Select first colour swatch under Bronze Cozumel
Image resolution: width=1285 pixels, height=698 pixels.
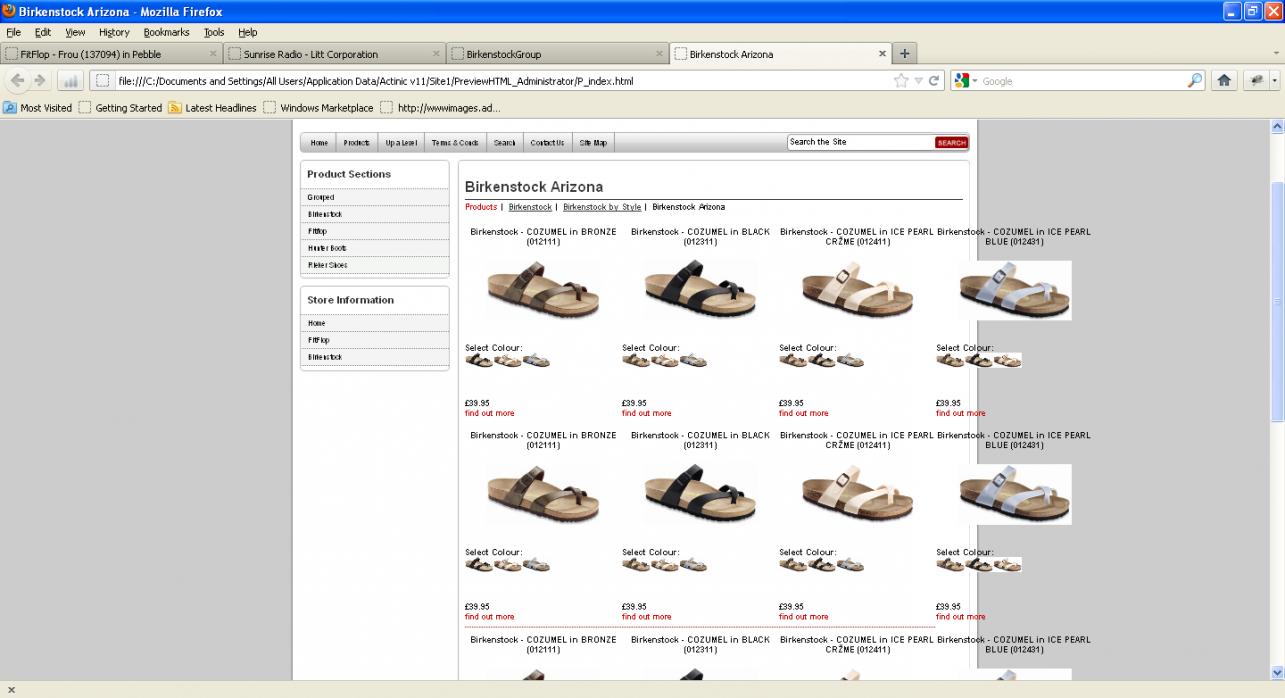point(479,361)
